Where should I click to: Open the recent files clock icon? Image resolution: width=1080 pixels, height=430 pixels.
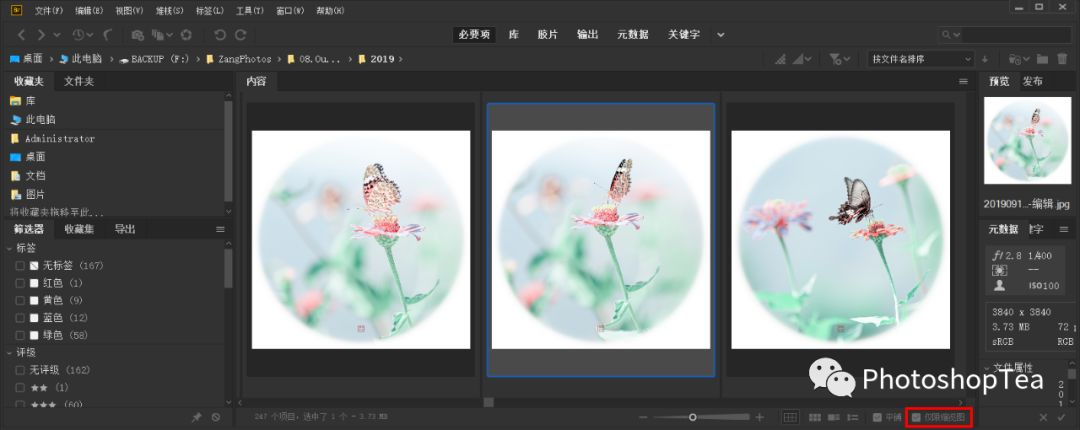pos(78,34)
